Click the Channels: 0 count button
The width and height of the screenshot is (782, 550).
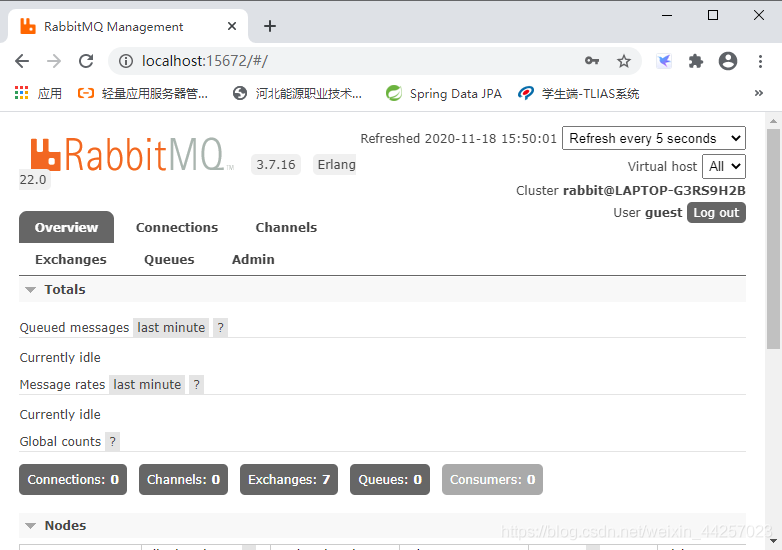[184, 479]
